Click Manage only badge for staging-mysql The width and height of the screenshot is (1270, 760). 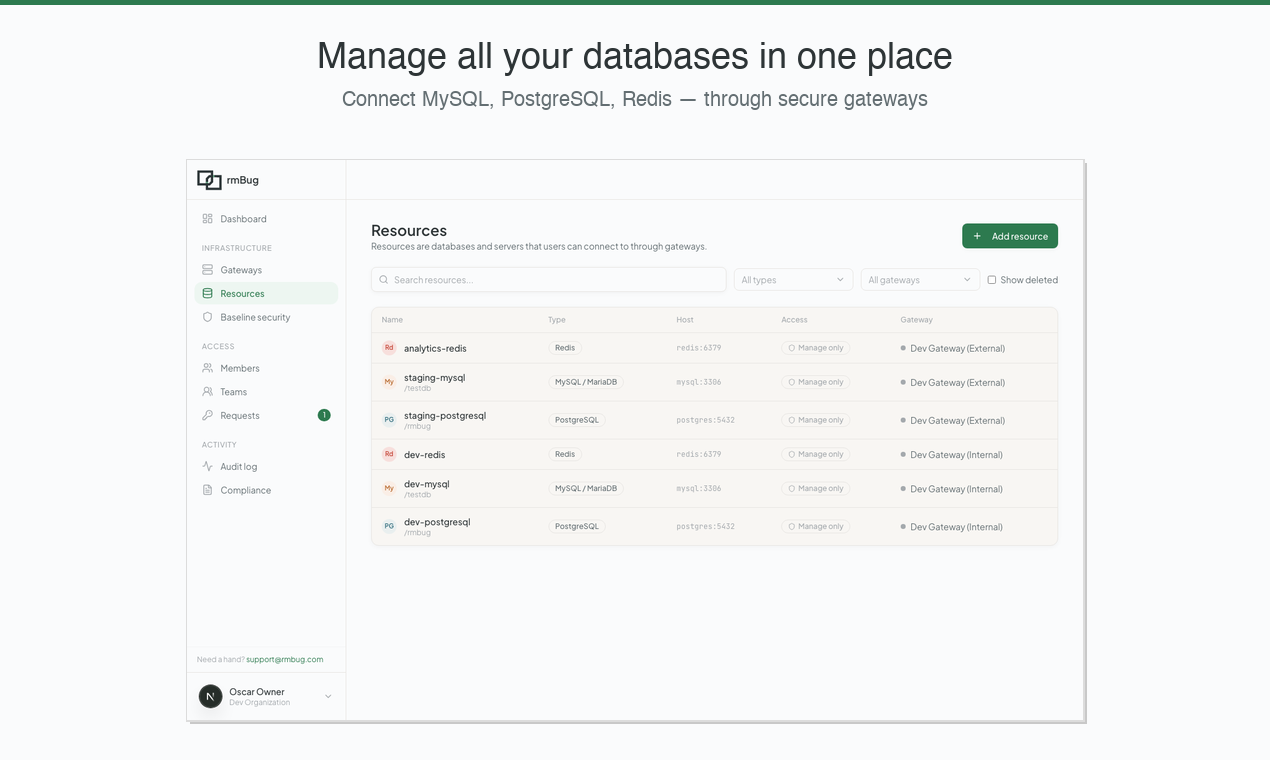[816, 382]
